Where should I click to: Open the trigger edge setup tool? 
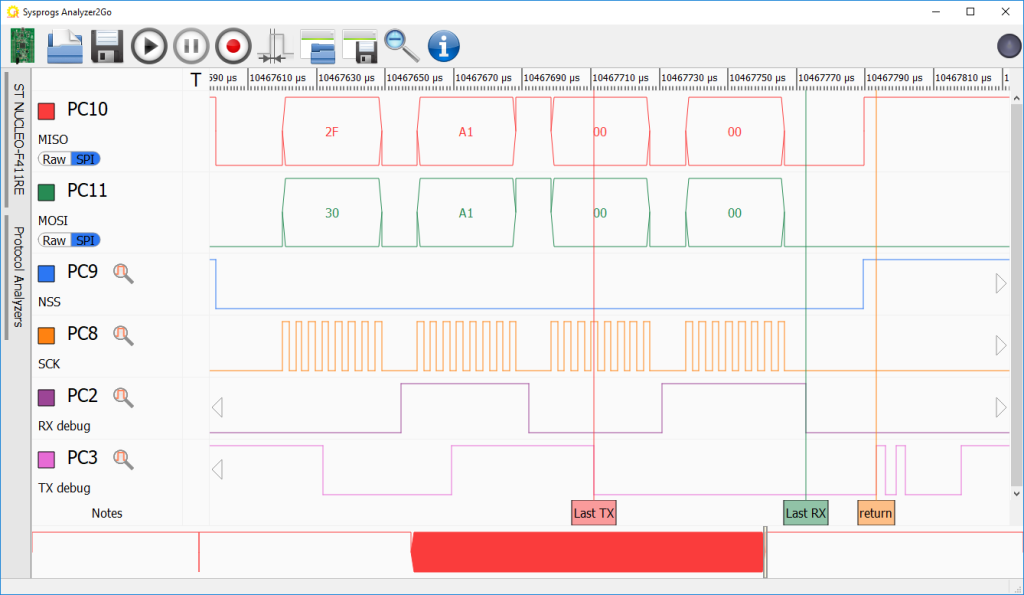pos(274,46)
